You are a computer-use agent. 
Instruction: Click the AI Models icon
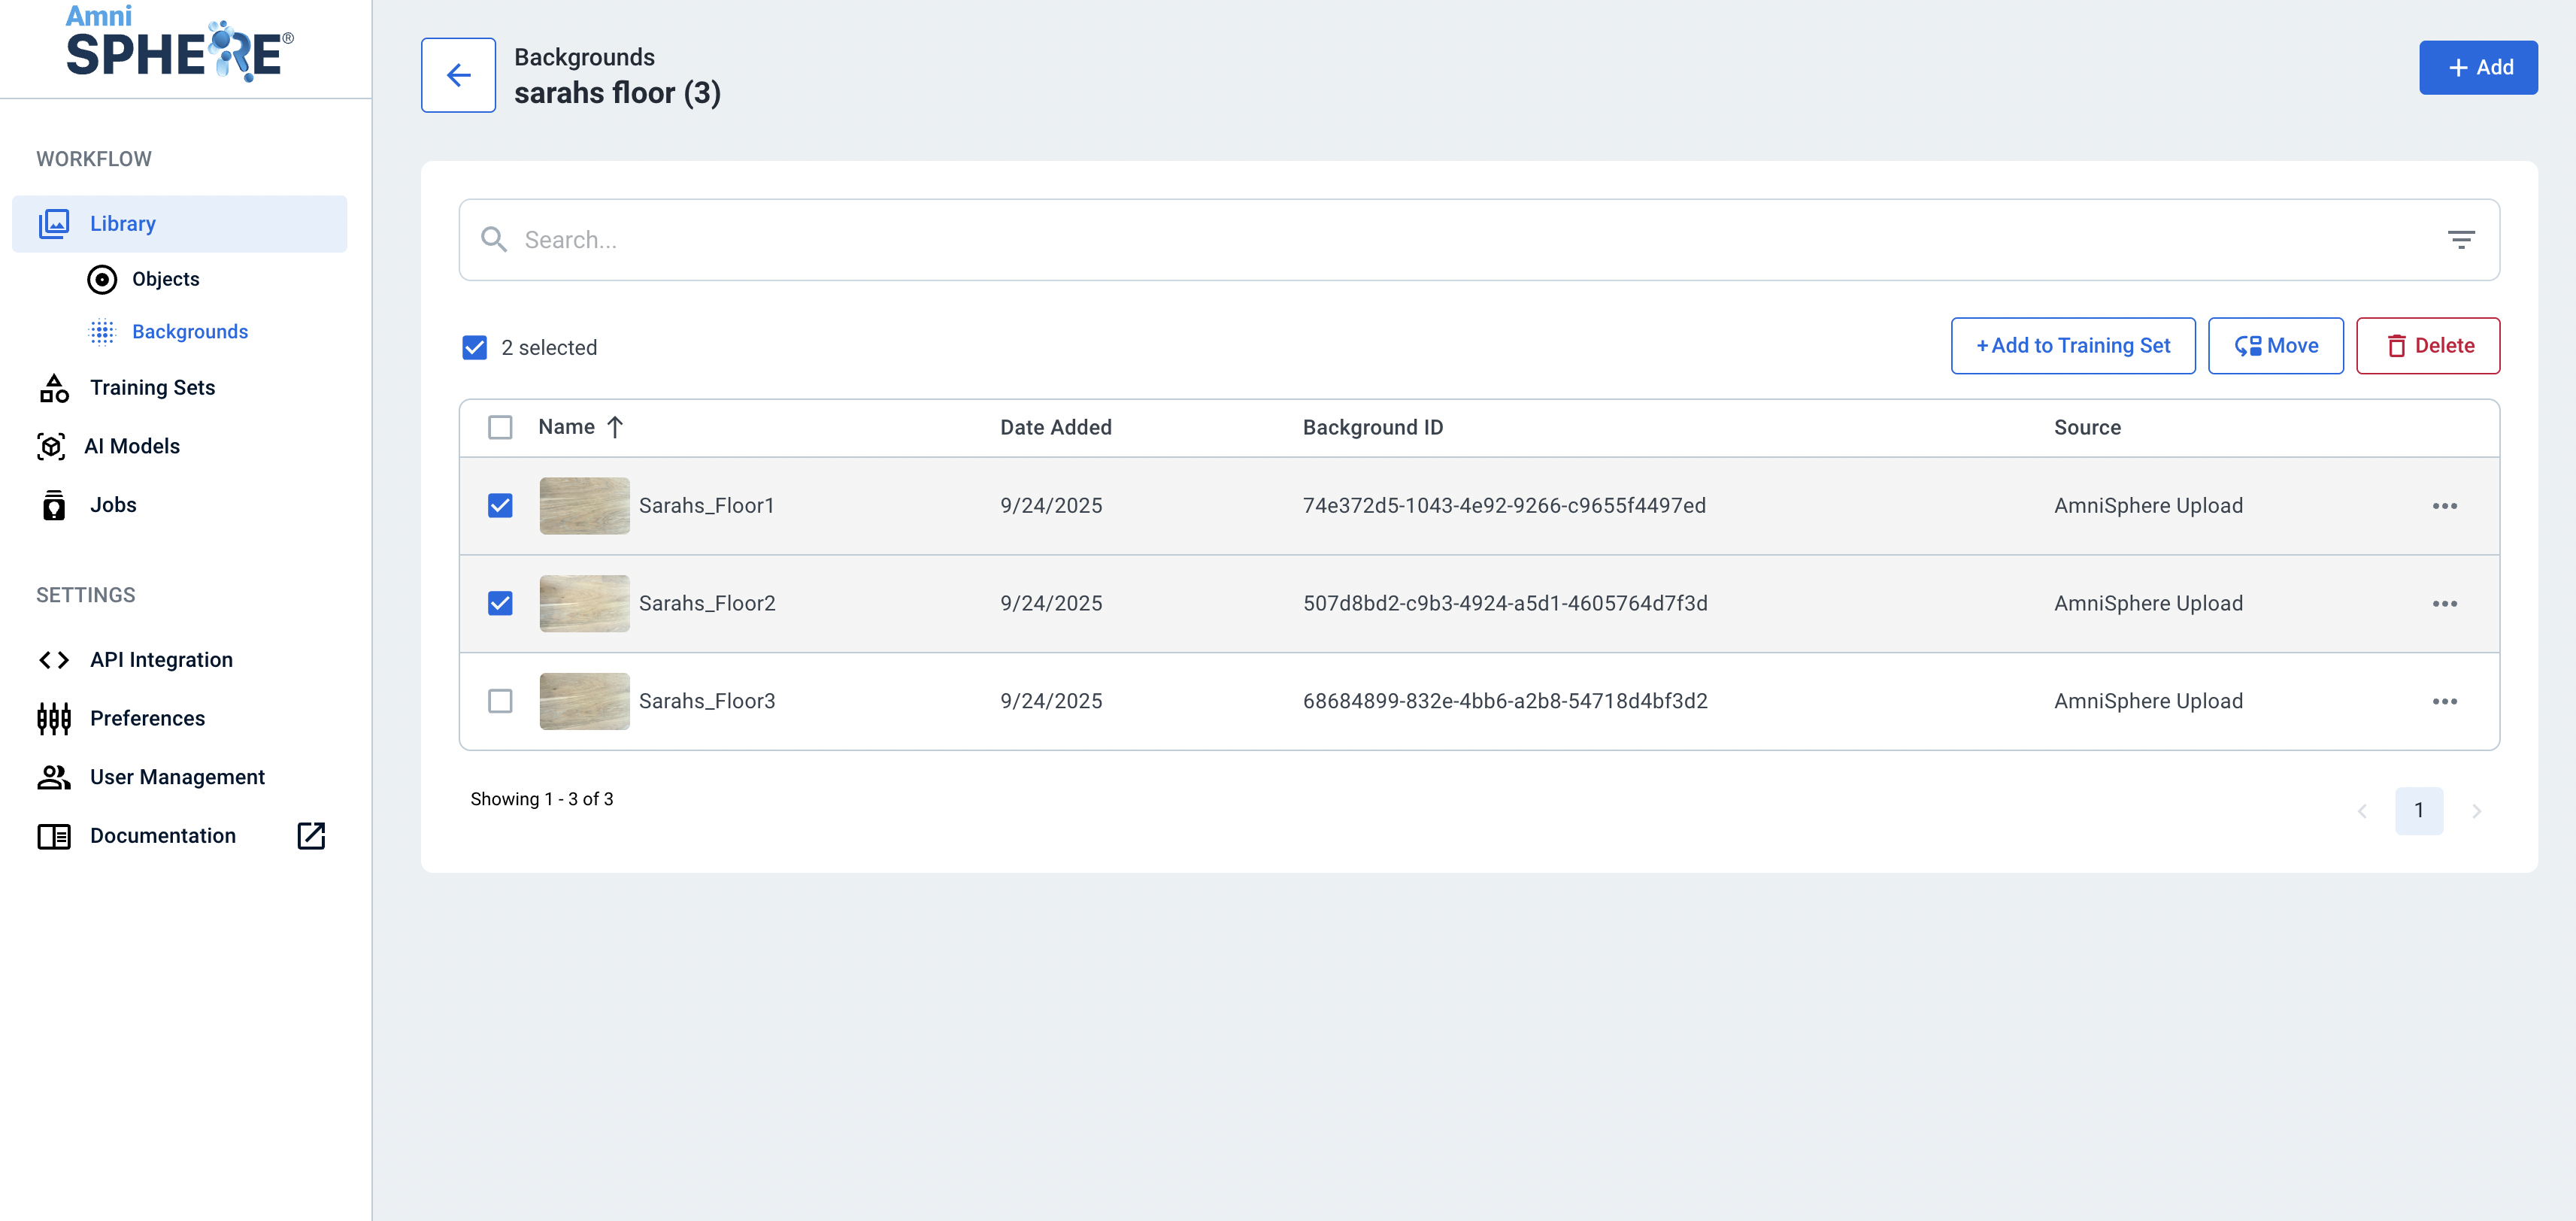pos(51,446)
